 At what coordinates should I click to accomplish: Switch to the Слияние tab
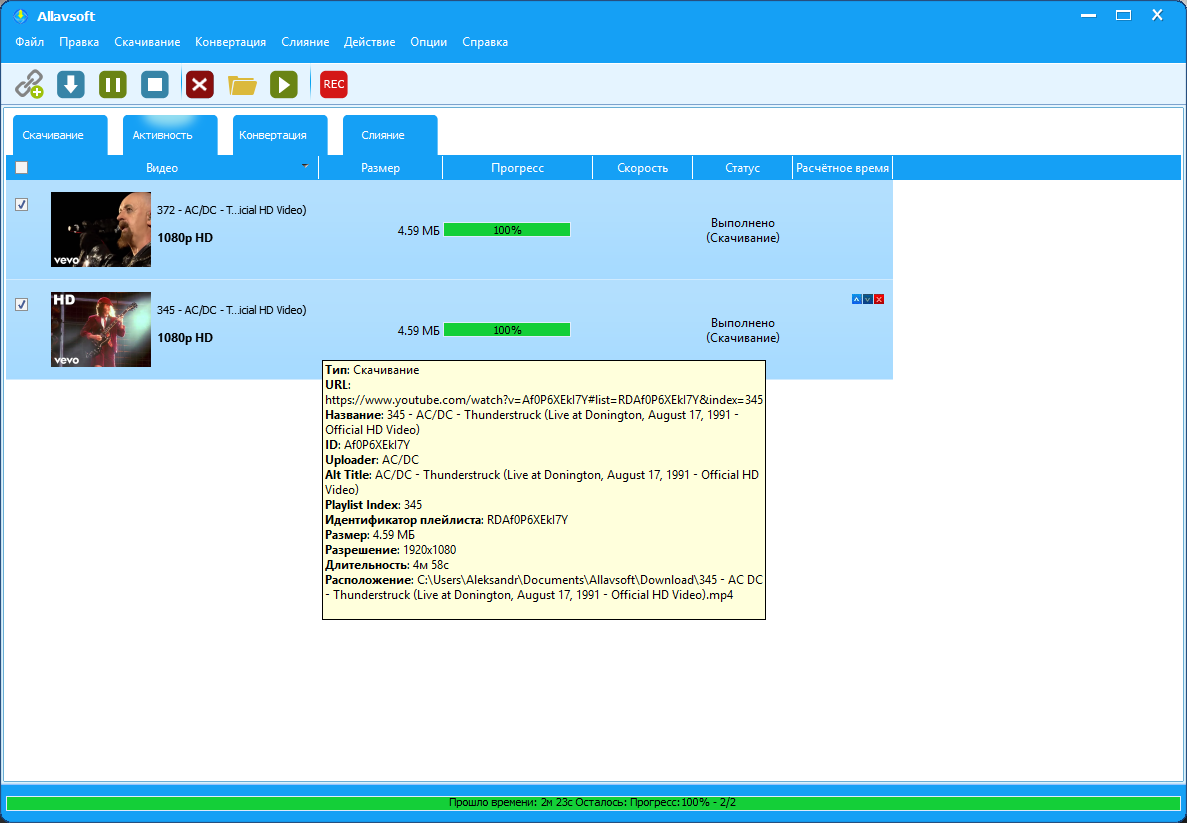(x=390, y=135)
